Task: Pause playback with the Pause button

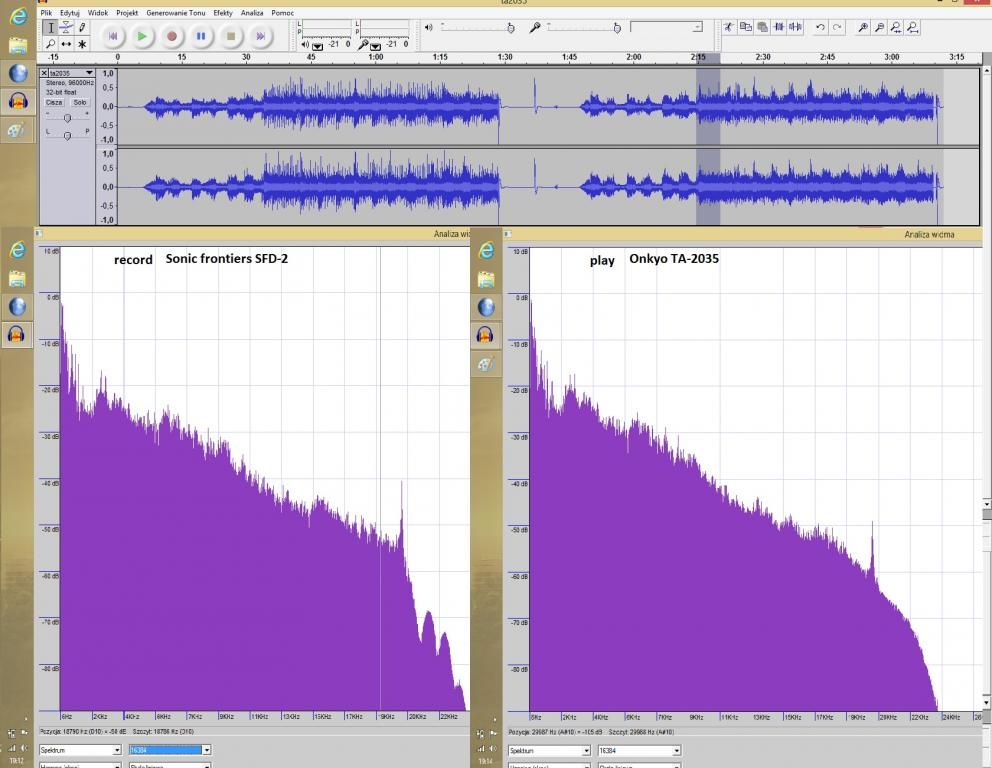Action: (201, 36)
